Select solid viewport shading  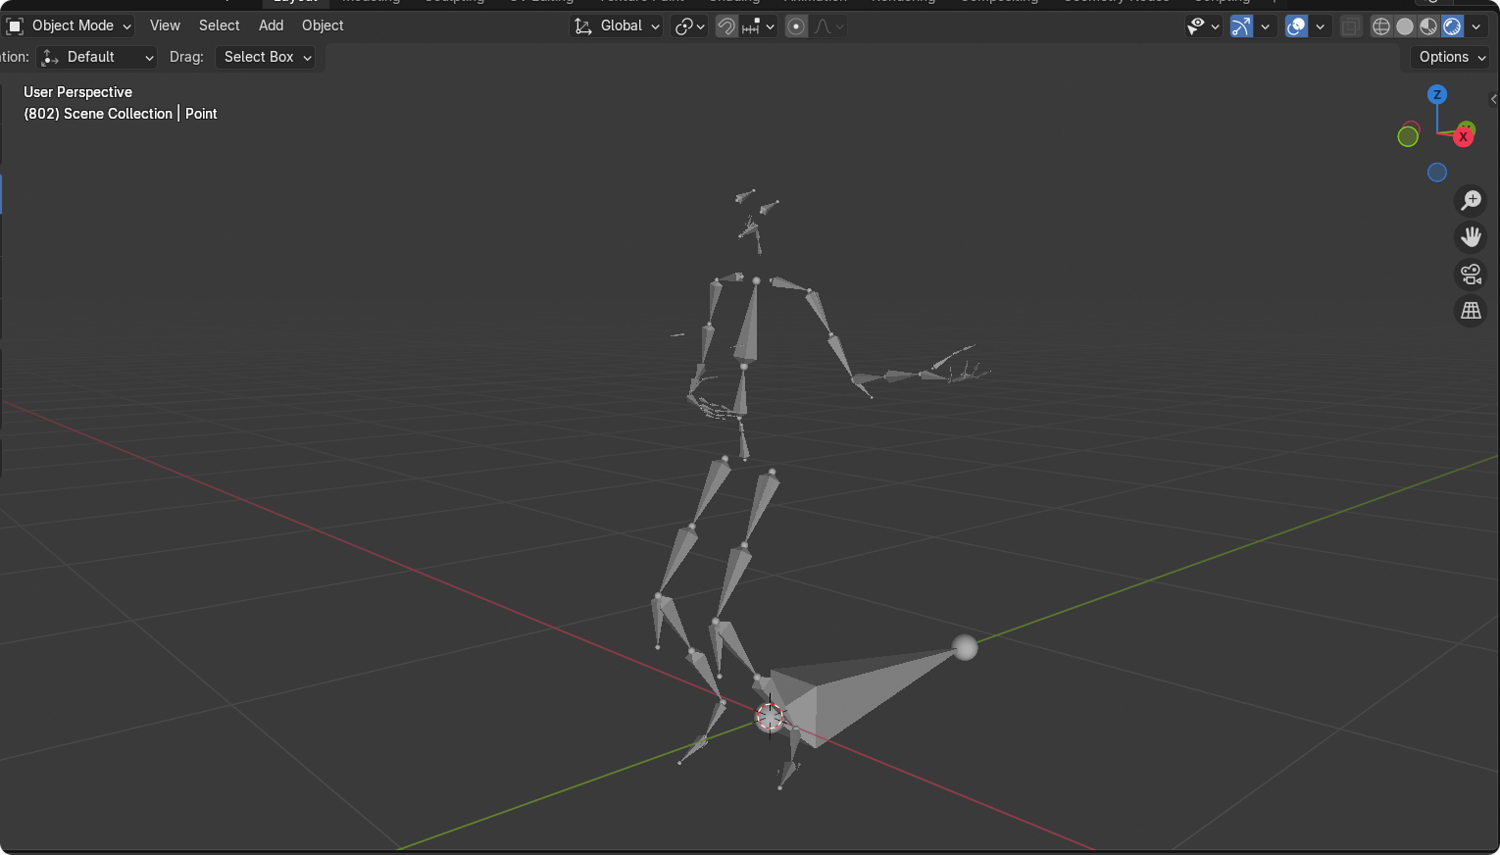(x=1405, y=27)
